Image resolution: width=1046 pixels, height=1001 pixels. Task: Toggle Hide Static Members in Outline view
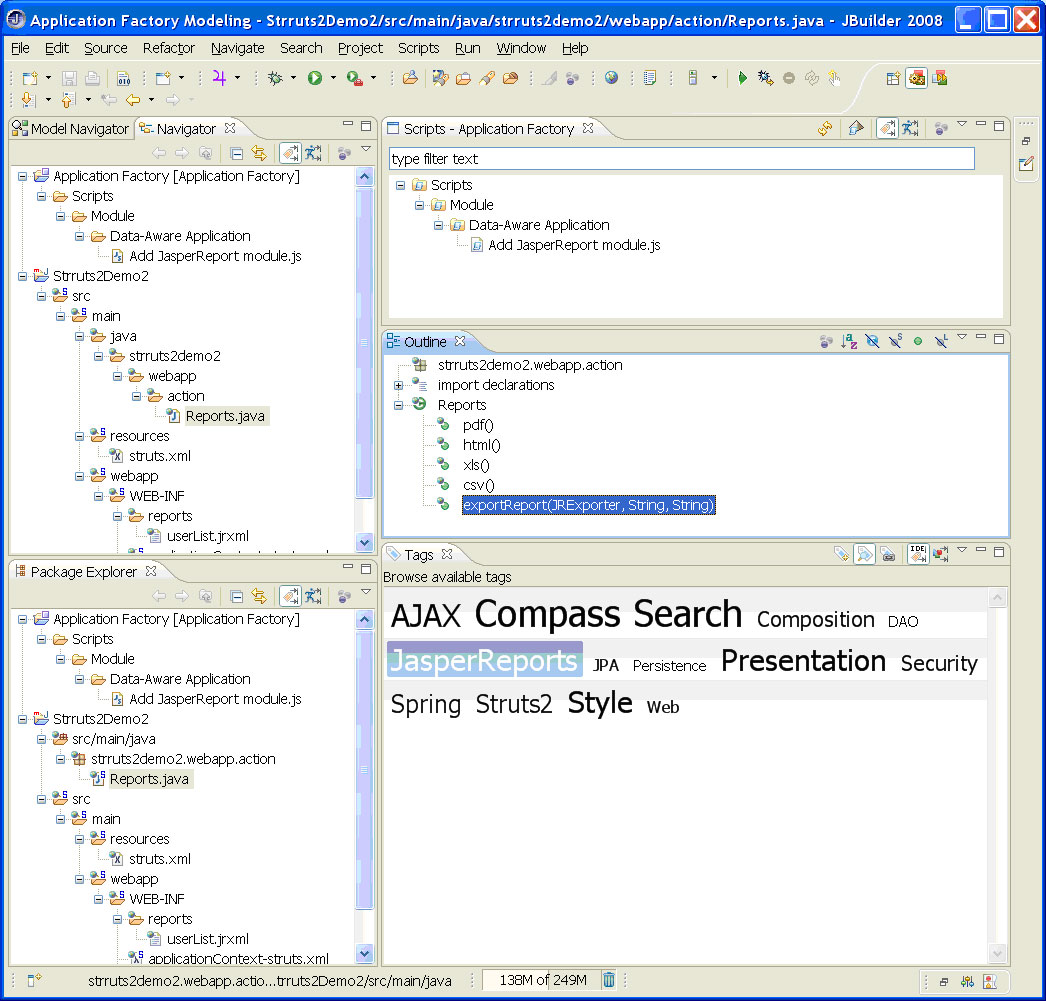pyautogui.click(x=895, y=341)
